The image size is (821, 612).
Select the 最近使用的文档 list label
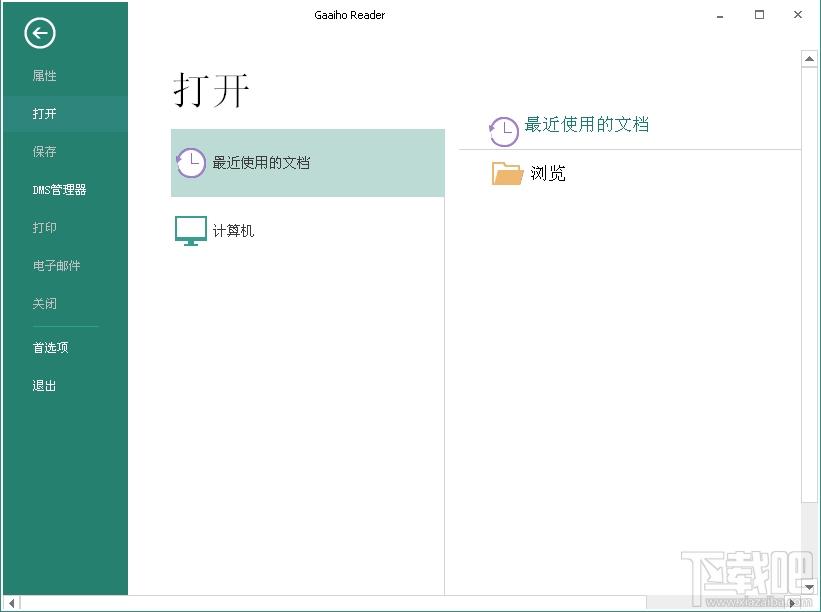[x=261, y=163]
